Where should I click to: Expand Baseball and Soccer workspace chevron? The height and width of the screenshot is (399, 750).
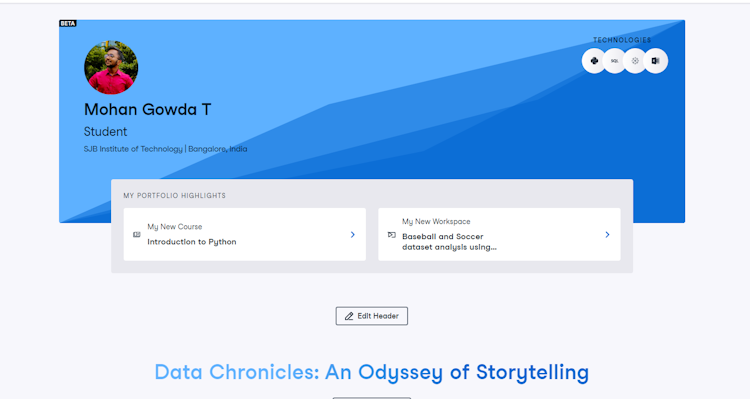(607, 234)
